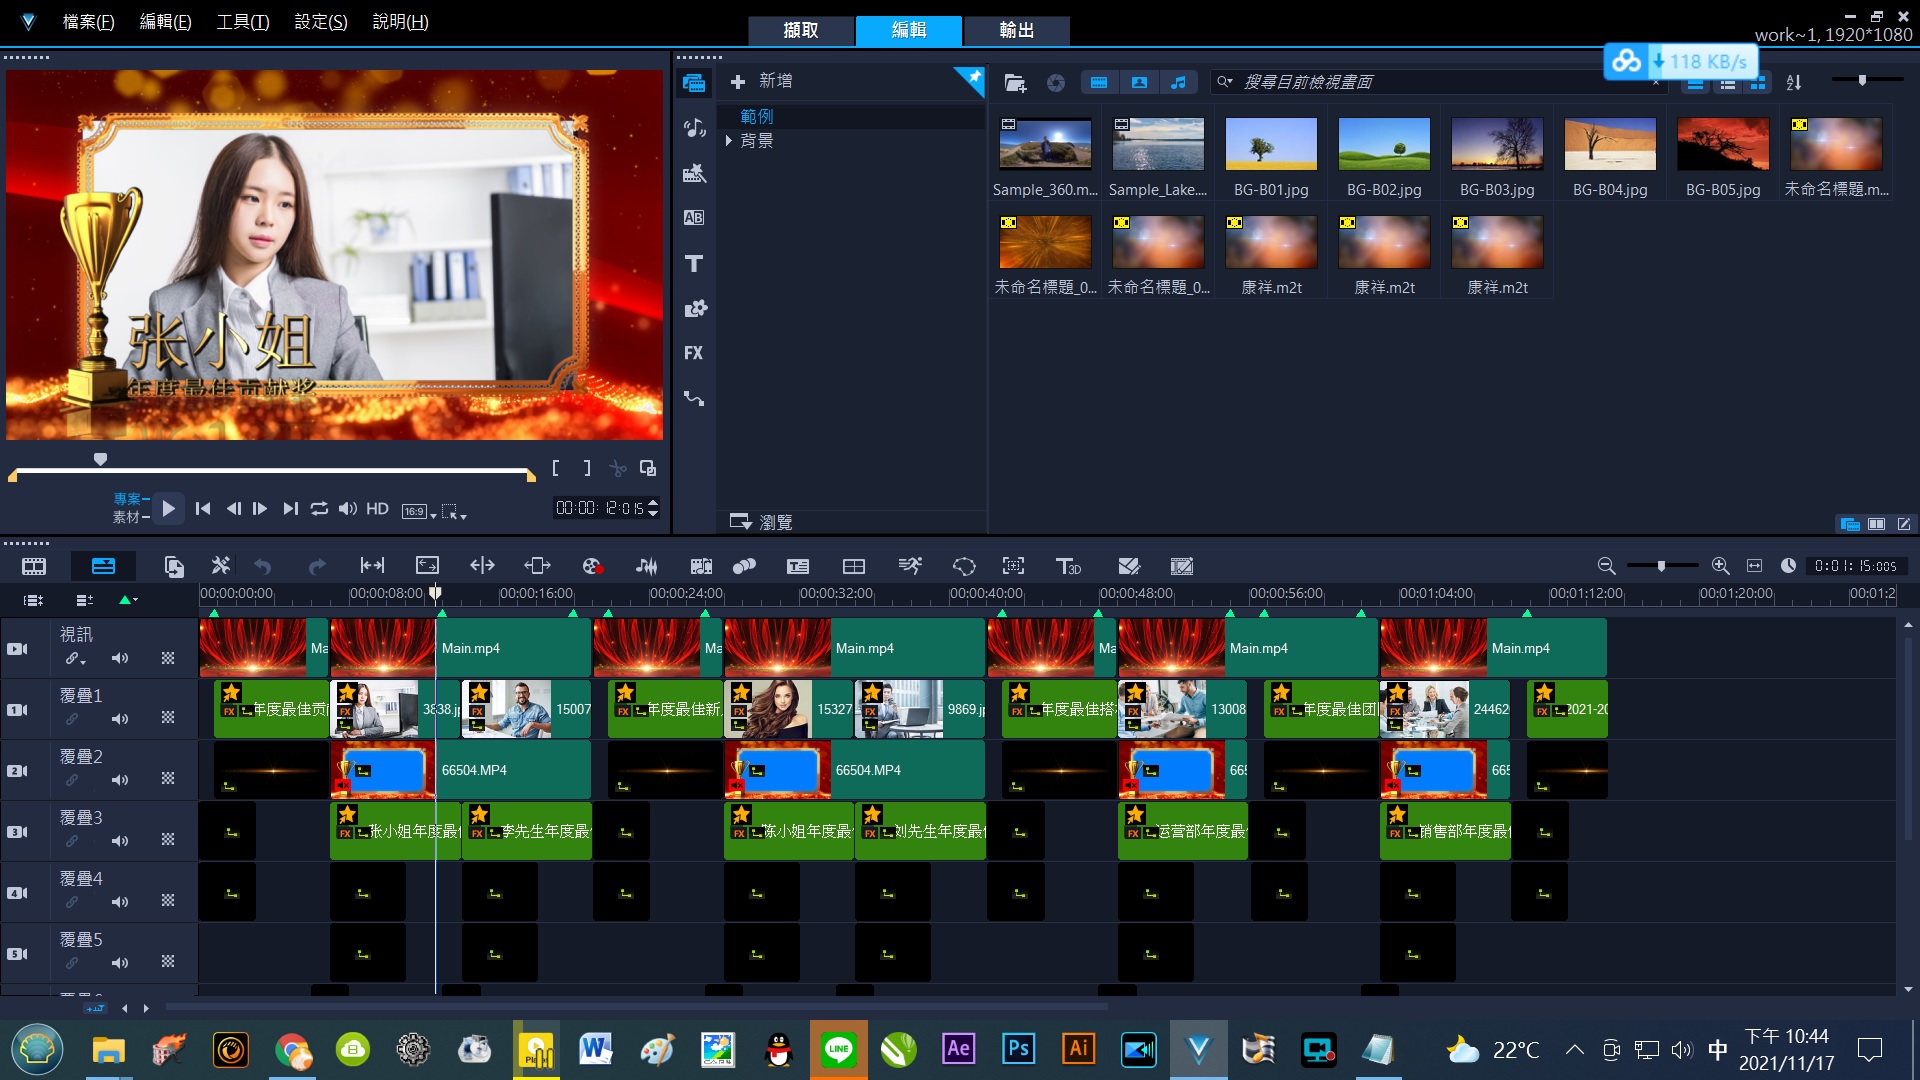1920x1080 pixels.
Task: Adjust the timeline zoom level slider
Action: 1661,566
